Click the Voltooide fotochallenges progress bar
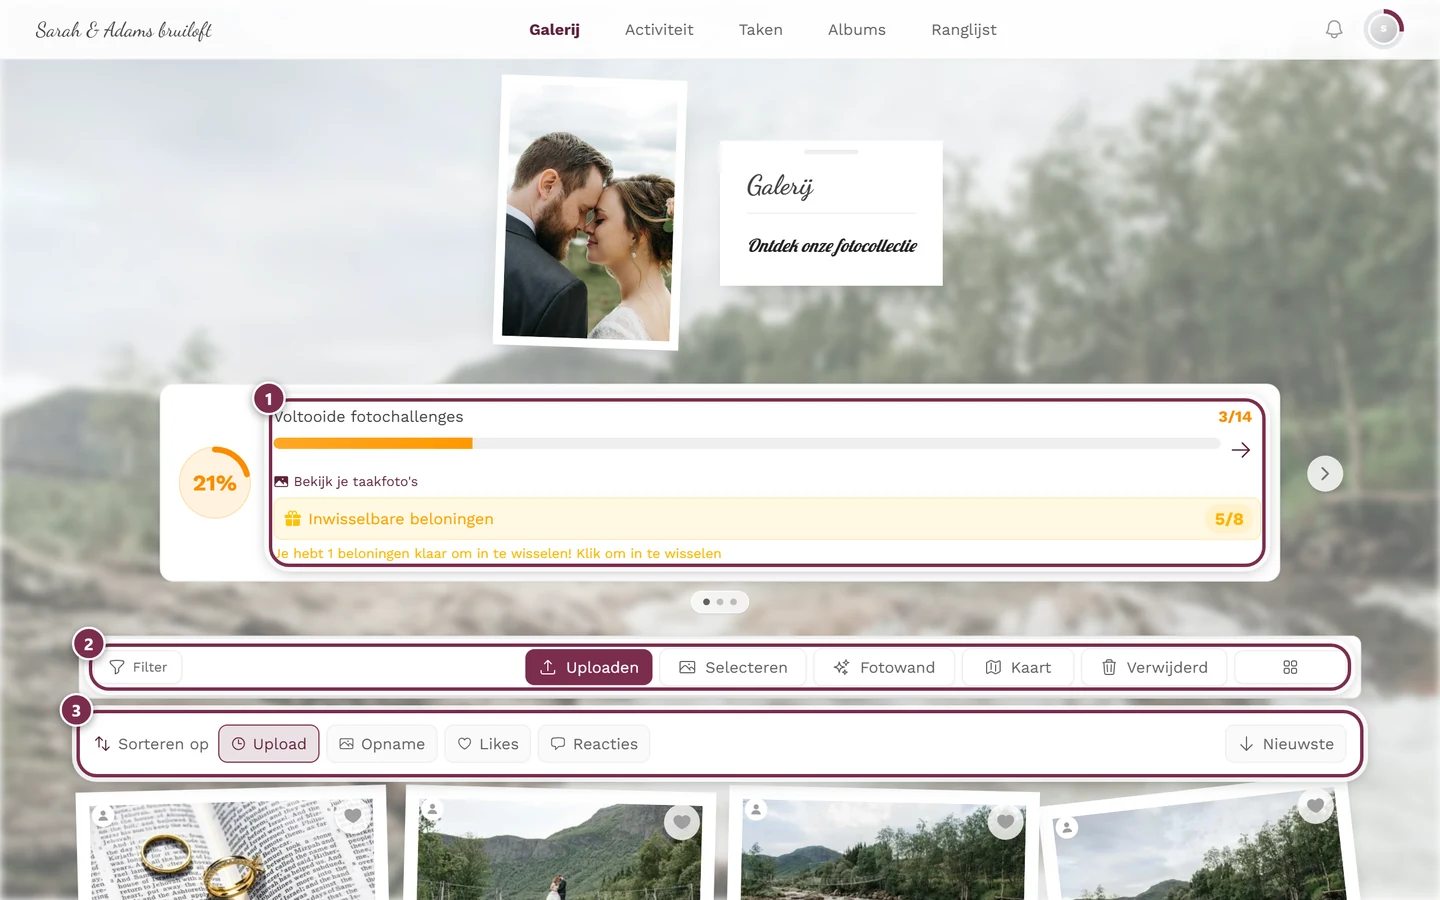Image resolution: width=1440 pixels, height=900 pixels. (x=747, y=443)
